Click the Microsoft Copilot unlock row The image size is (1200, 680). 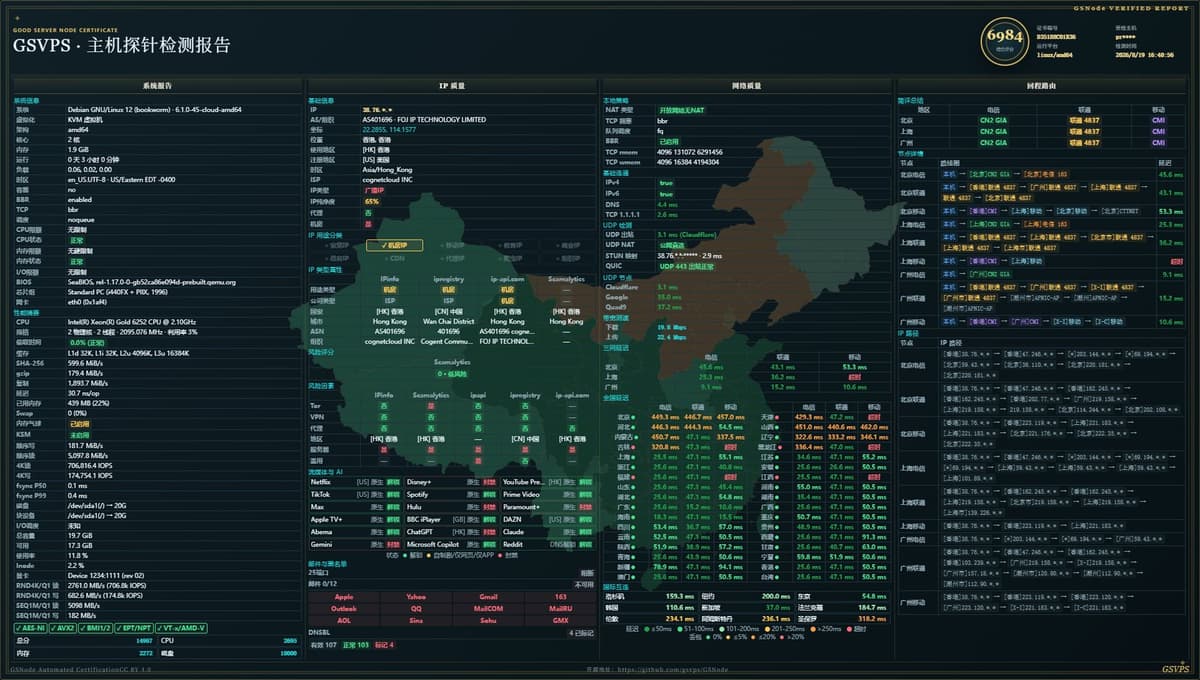pos(451,545)
